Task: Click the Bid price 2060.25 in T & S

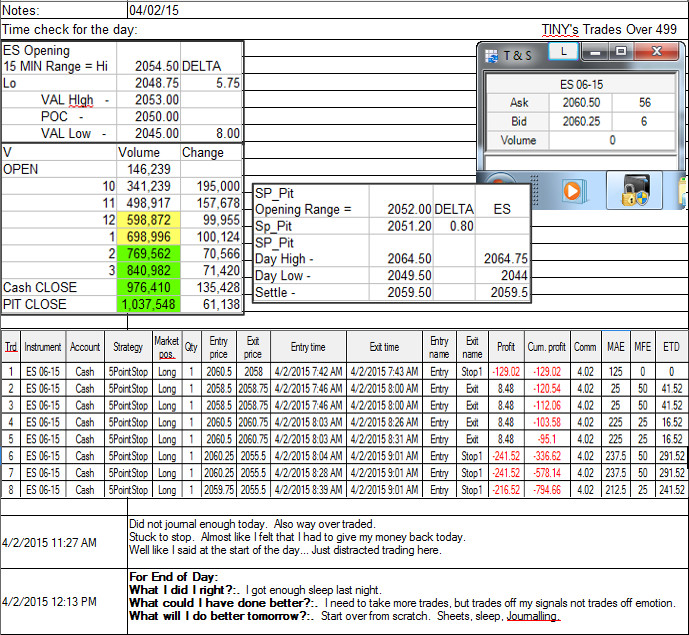Action: pyautogui.click(x=581, y=121)
